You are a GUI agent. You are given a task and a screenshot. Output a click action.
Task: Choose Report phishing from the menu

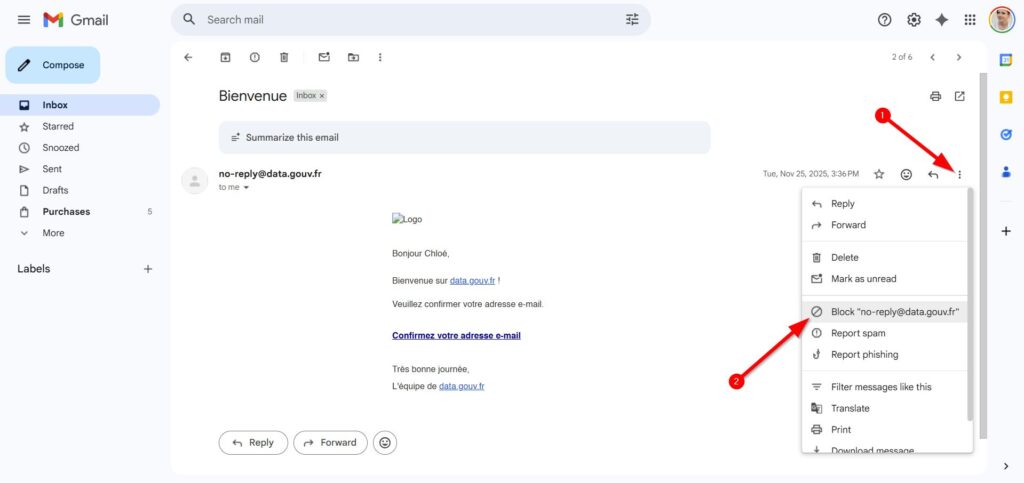click(x=864, y=354)
